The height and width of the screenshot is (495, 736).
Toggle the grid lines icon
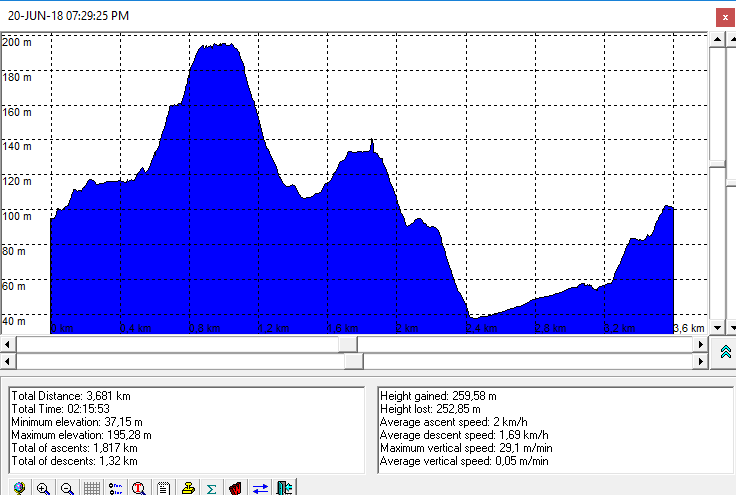coord(91,488)
